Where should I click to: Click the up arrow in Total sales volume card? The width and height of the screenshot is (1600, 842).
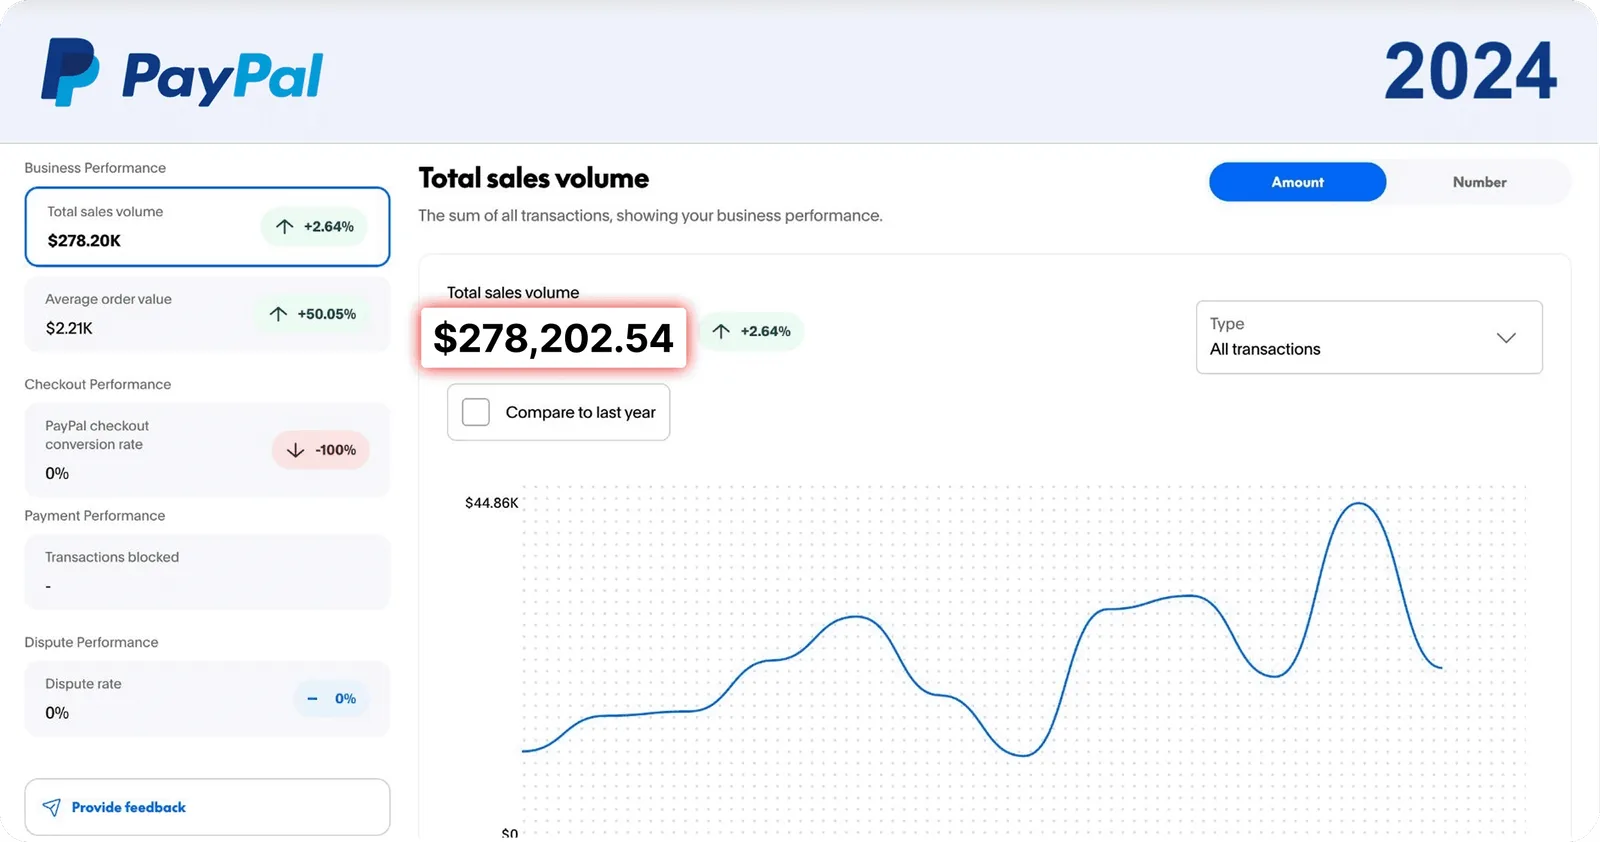(285, 227)
